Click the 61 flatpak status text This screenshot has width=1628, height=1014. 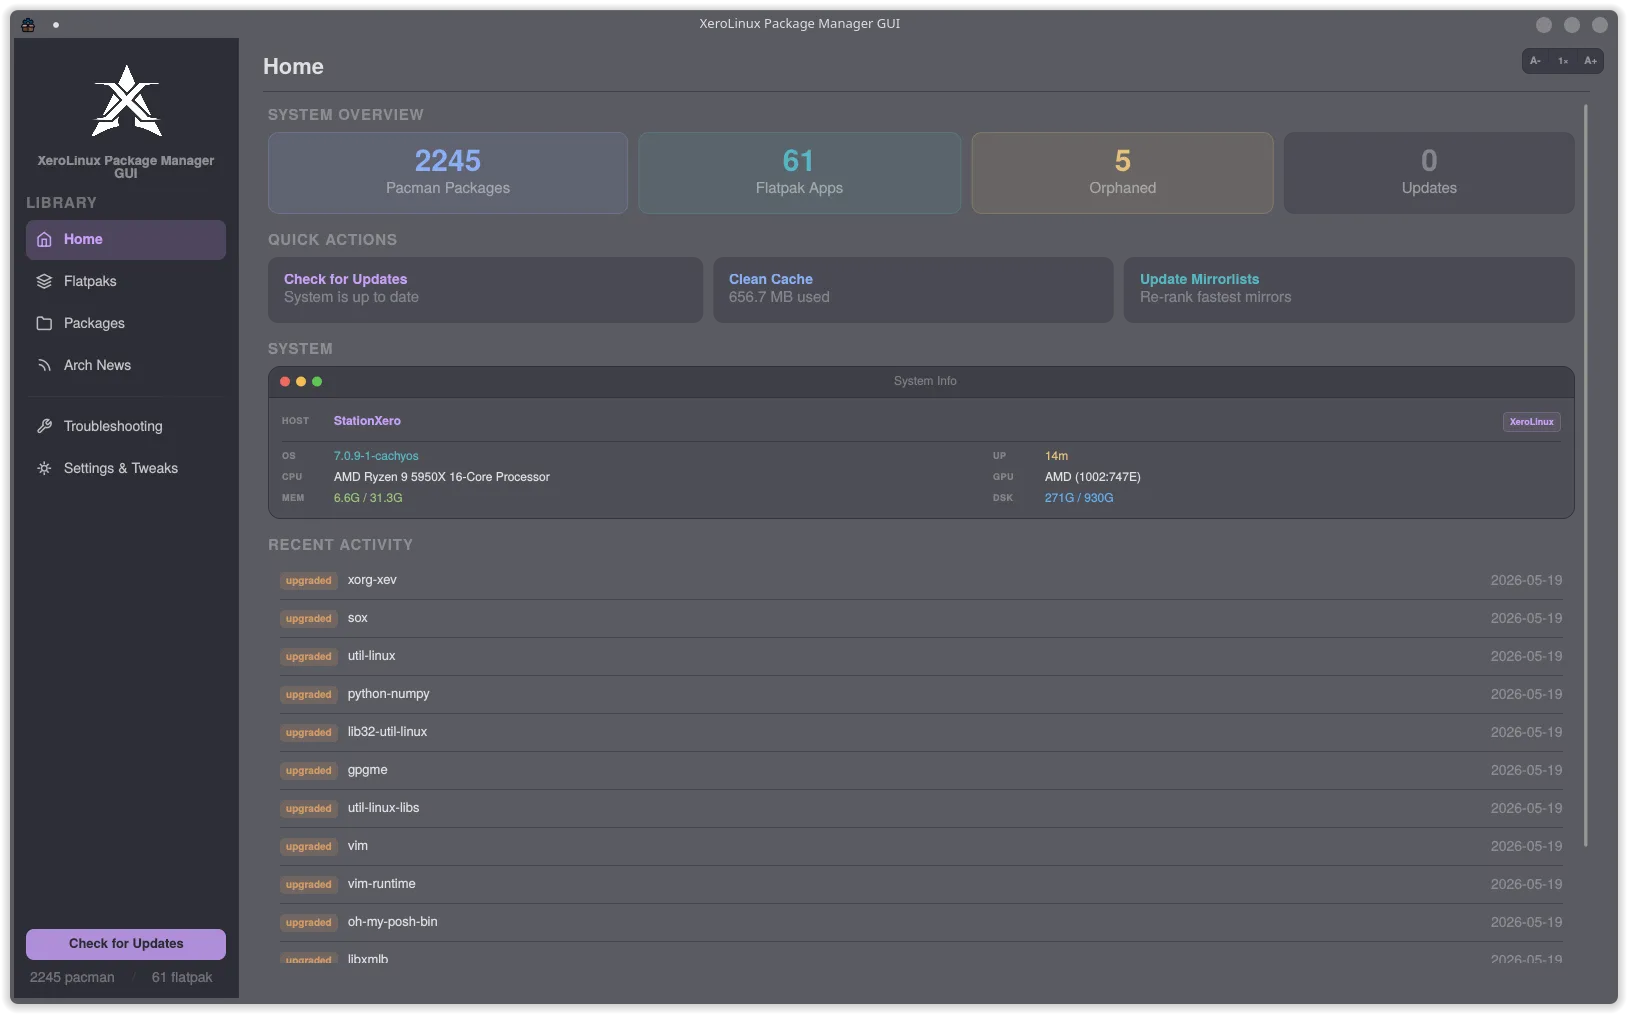tap(182, 978)
